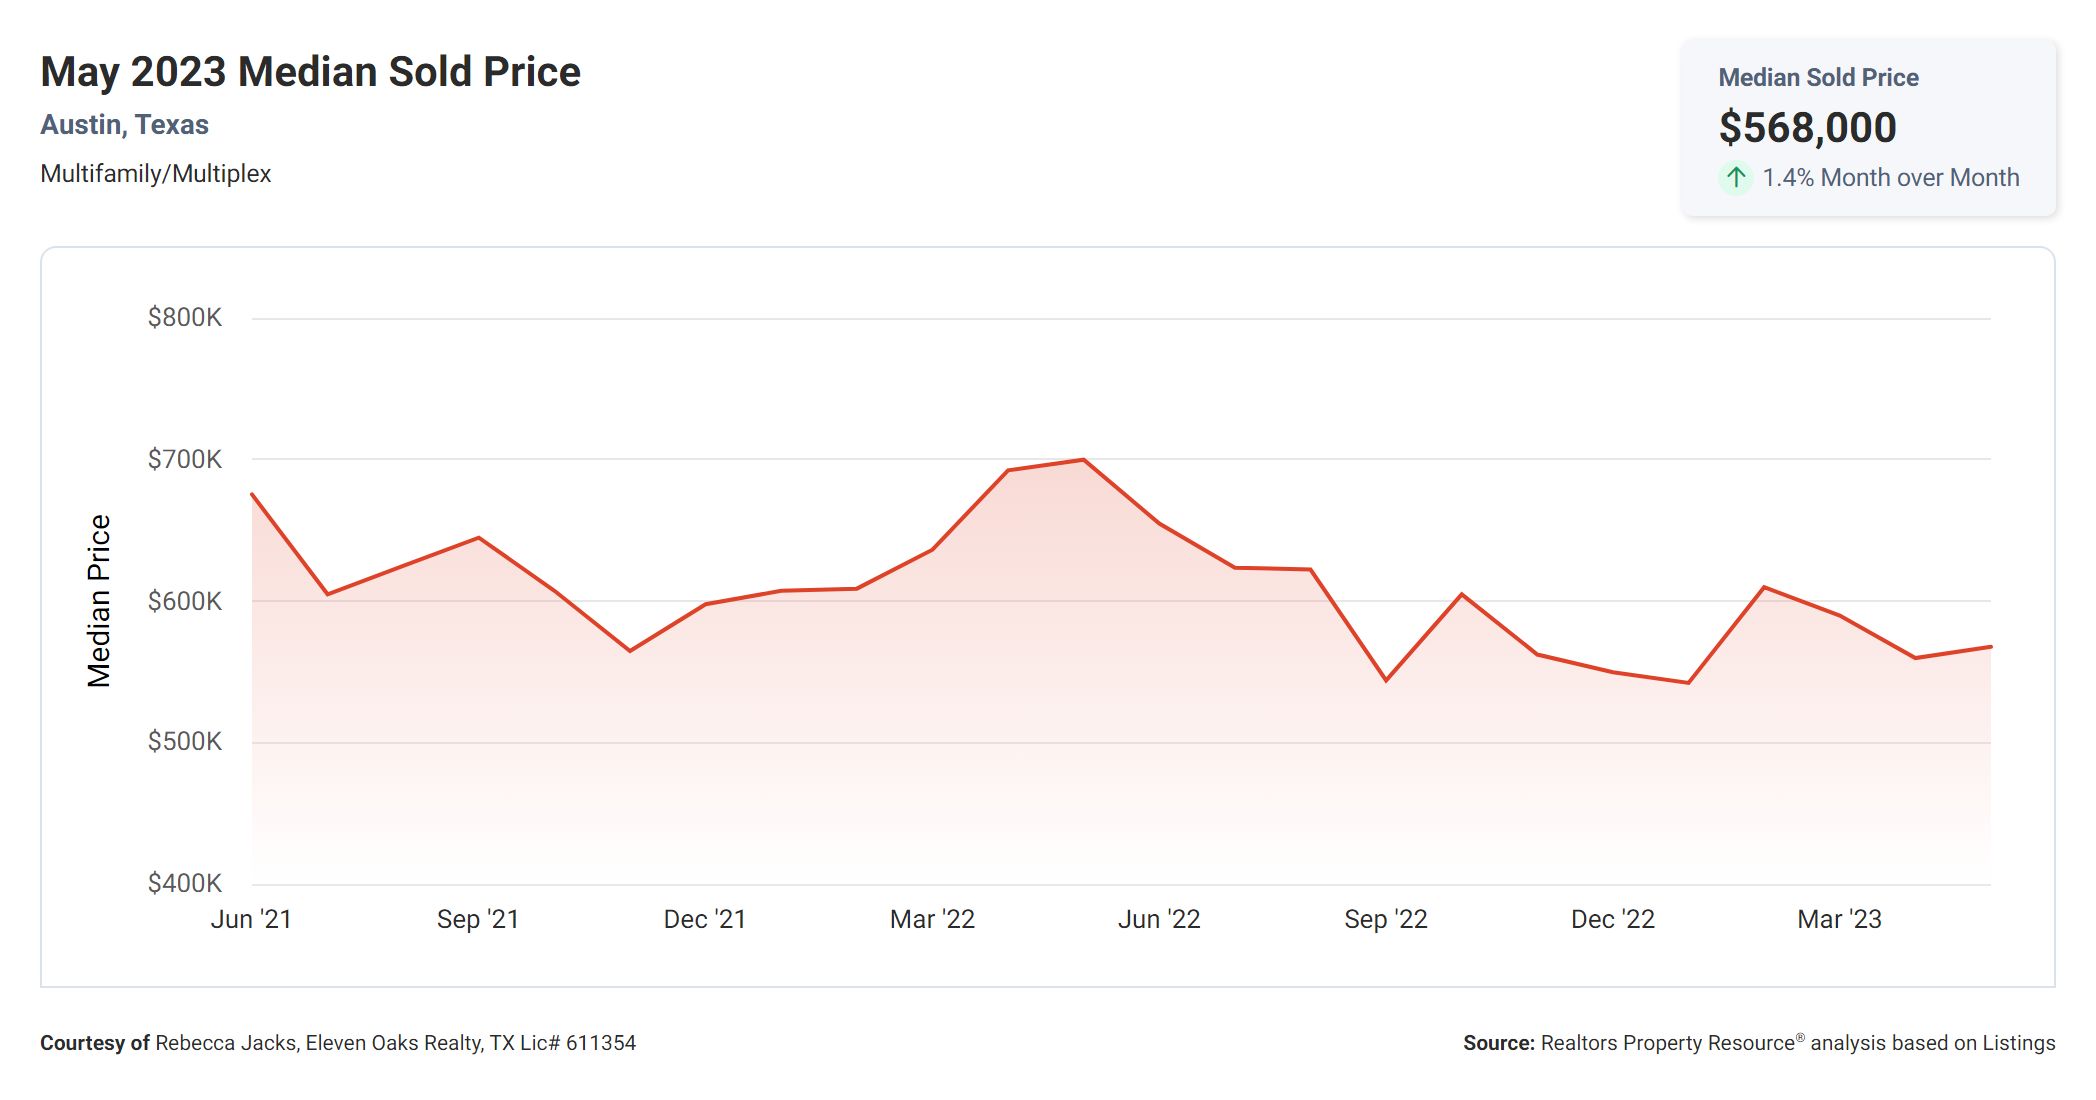Image resolution: width=2096 pixels, height=1100 pixels.
Task: Click the Median Sold Price card title
Action: 1818,78
